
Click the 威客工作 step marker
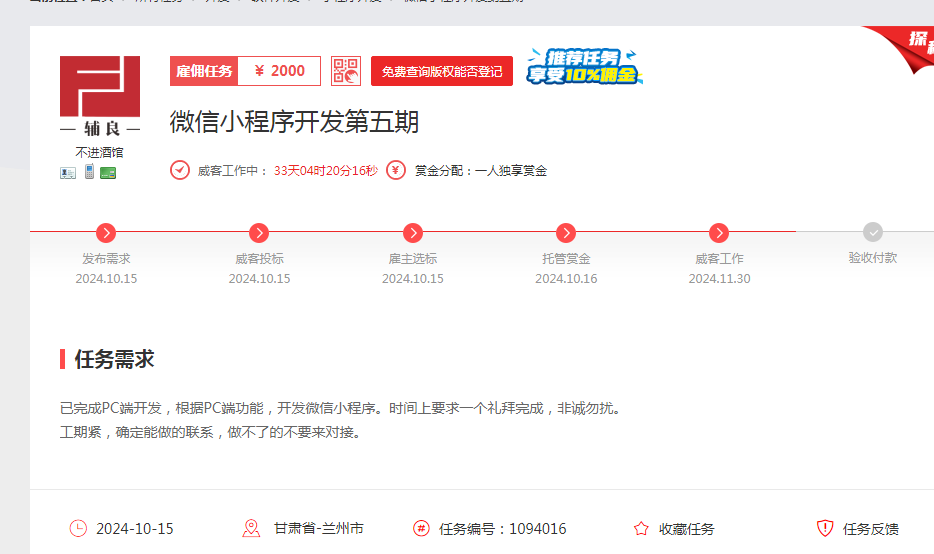(719, 233)
